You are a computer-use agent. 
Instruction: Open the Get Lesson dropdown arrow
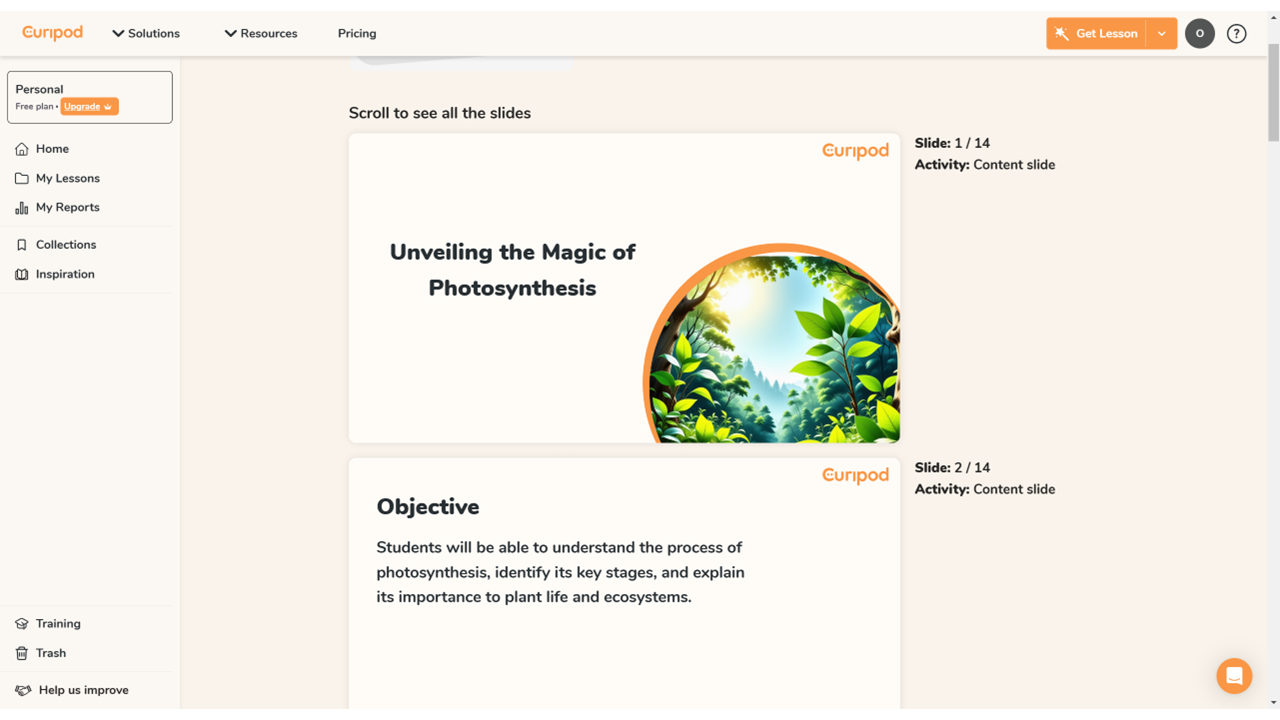1162,34
